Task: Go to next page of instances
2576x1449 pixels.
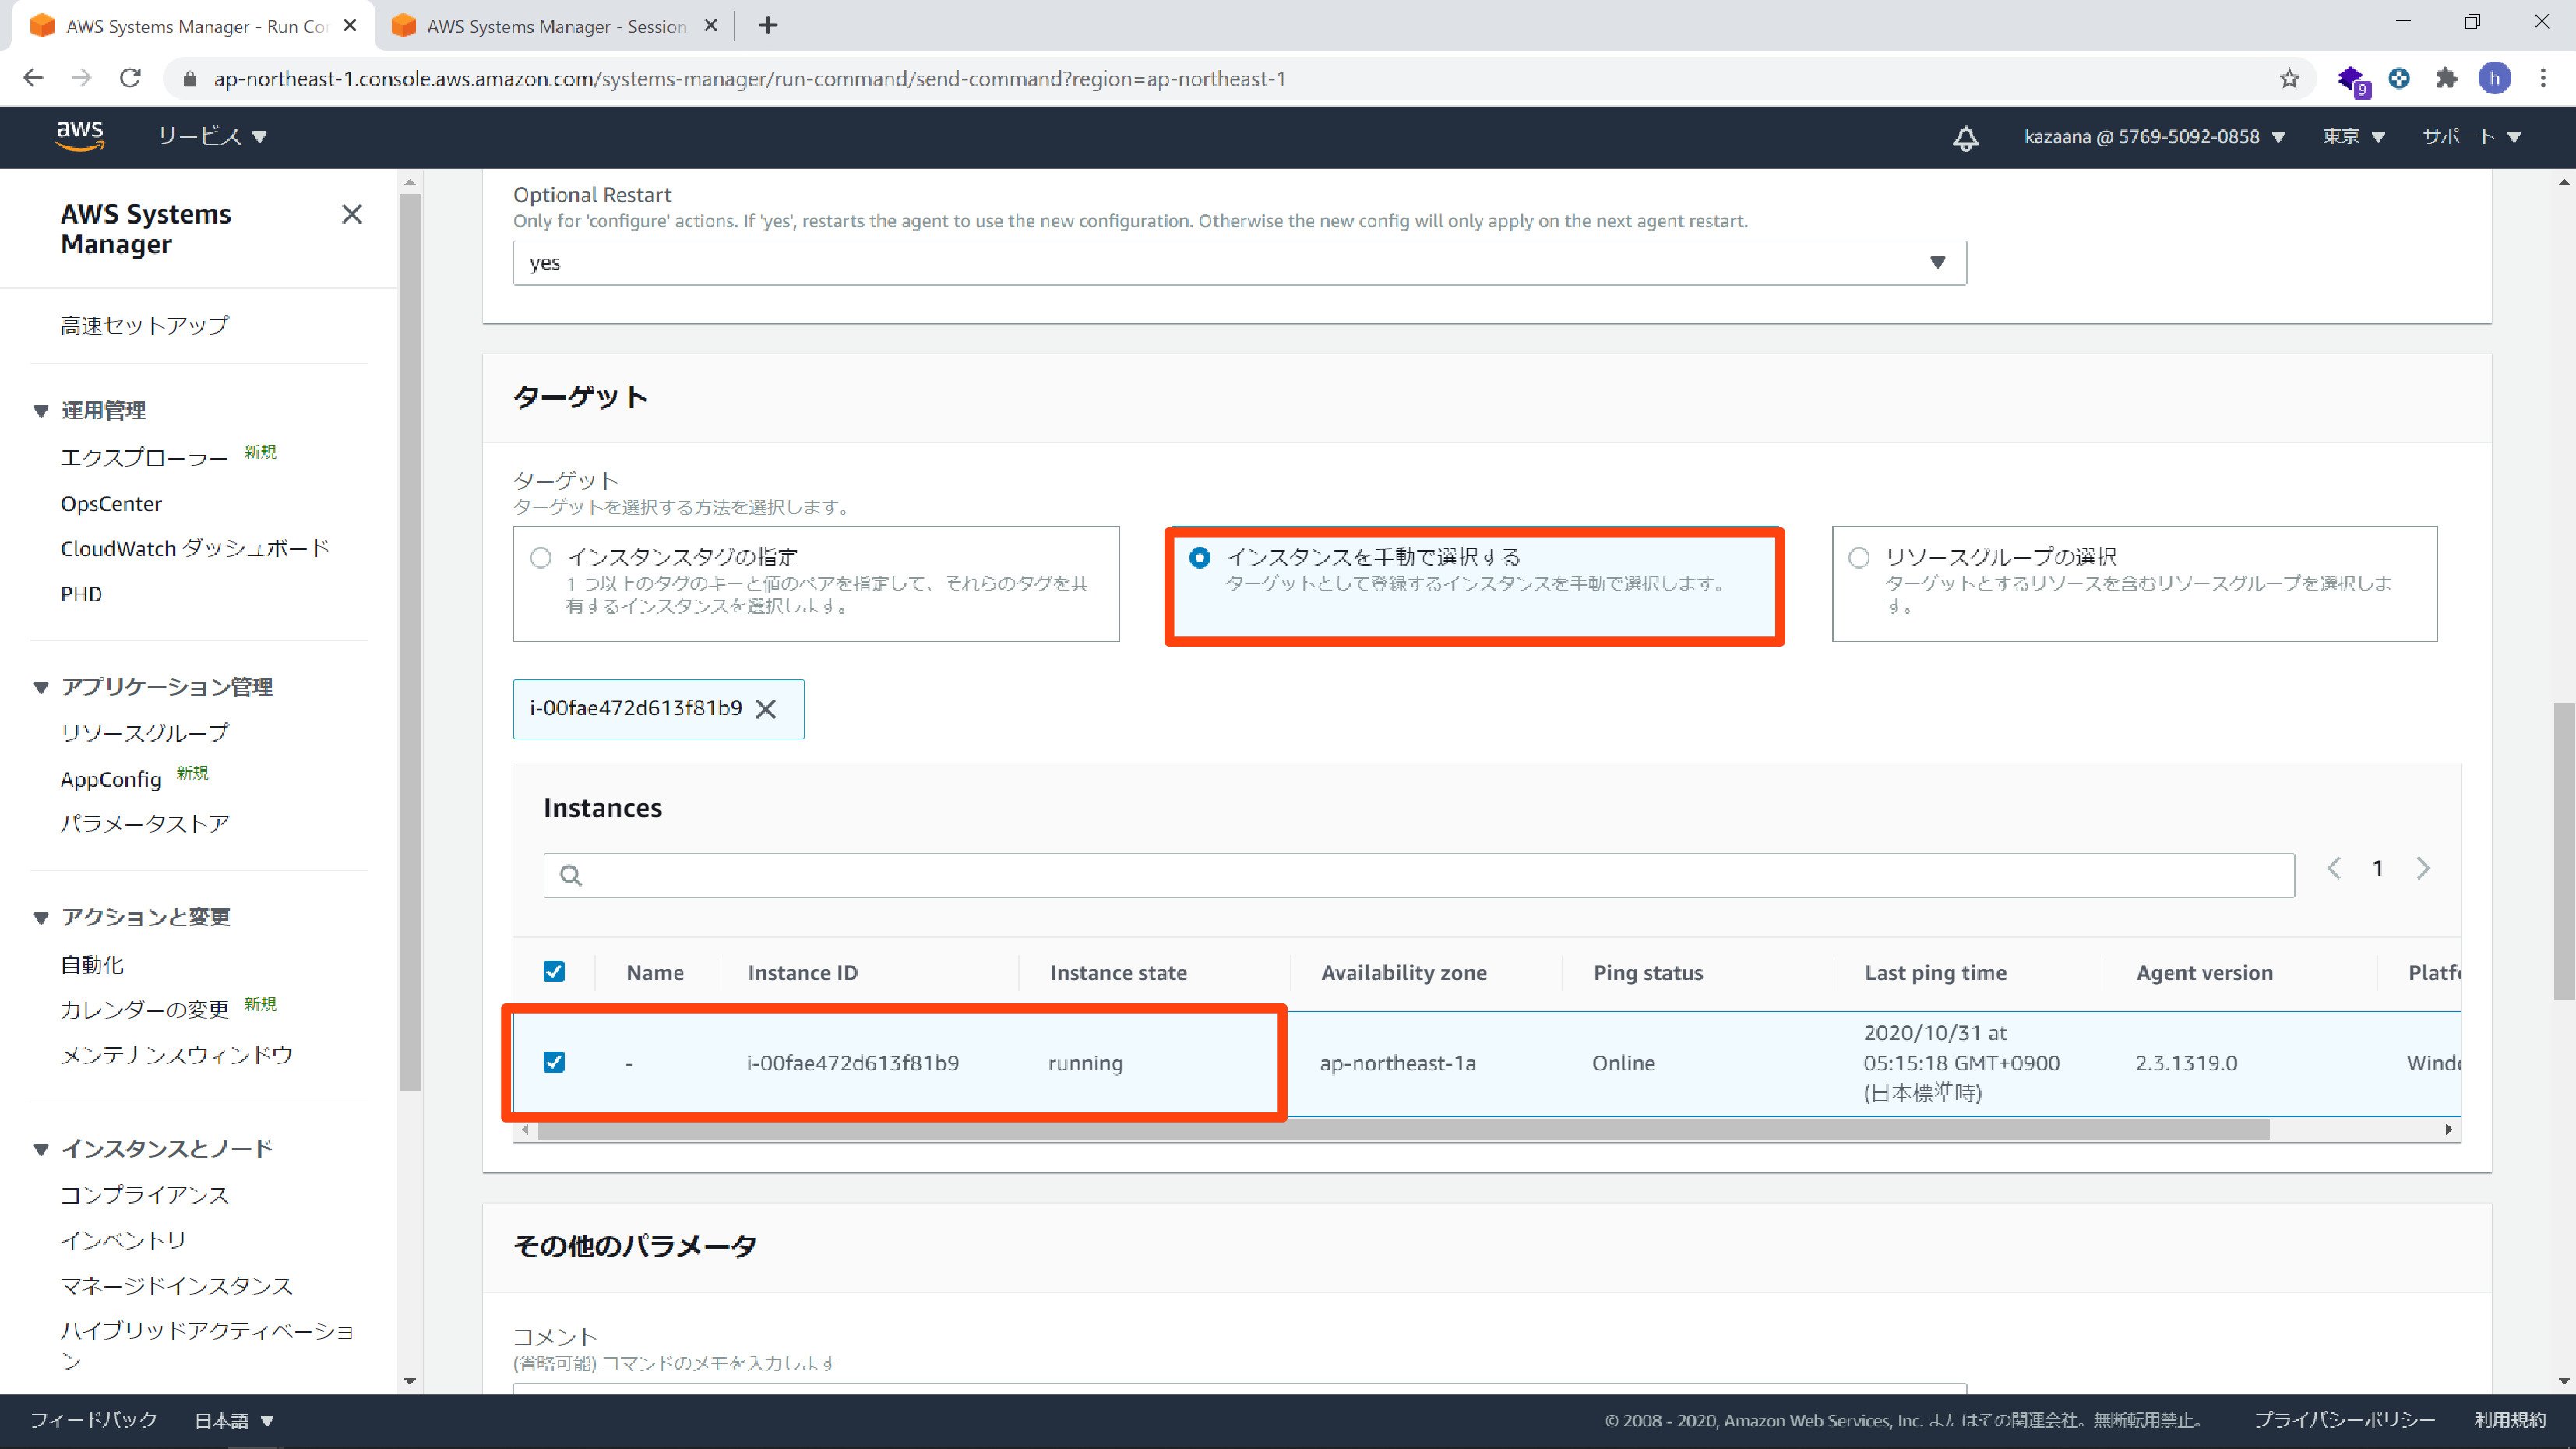Action: pyautogui.click(x=2423, y=868)
